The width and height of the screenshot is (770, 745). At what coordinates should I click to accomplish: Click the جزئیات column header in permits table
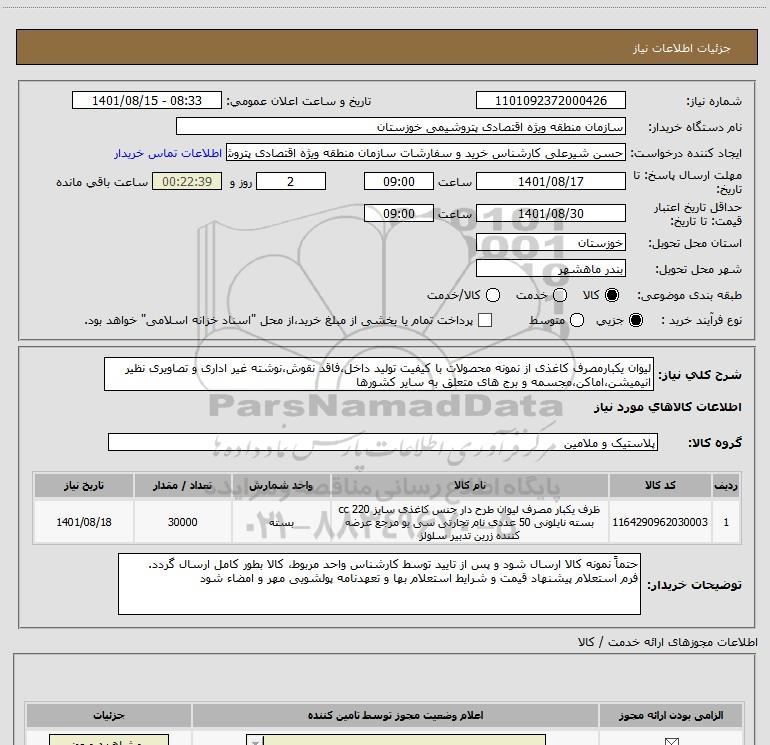point(109,715)
